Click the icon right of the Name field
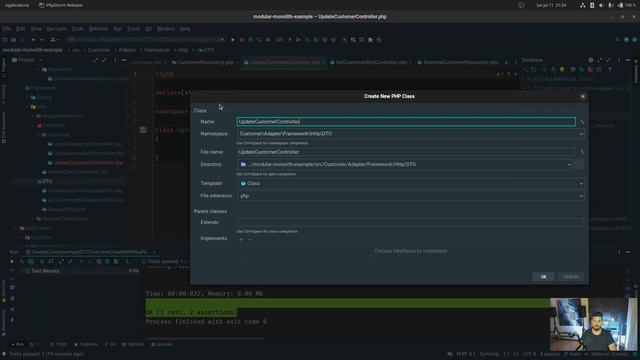640x360 pixels. pyautogui.click(x=582, y=122)
